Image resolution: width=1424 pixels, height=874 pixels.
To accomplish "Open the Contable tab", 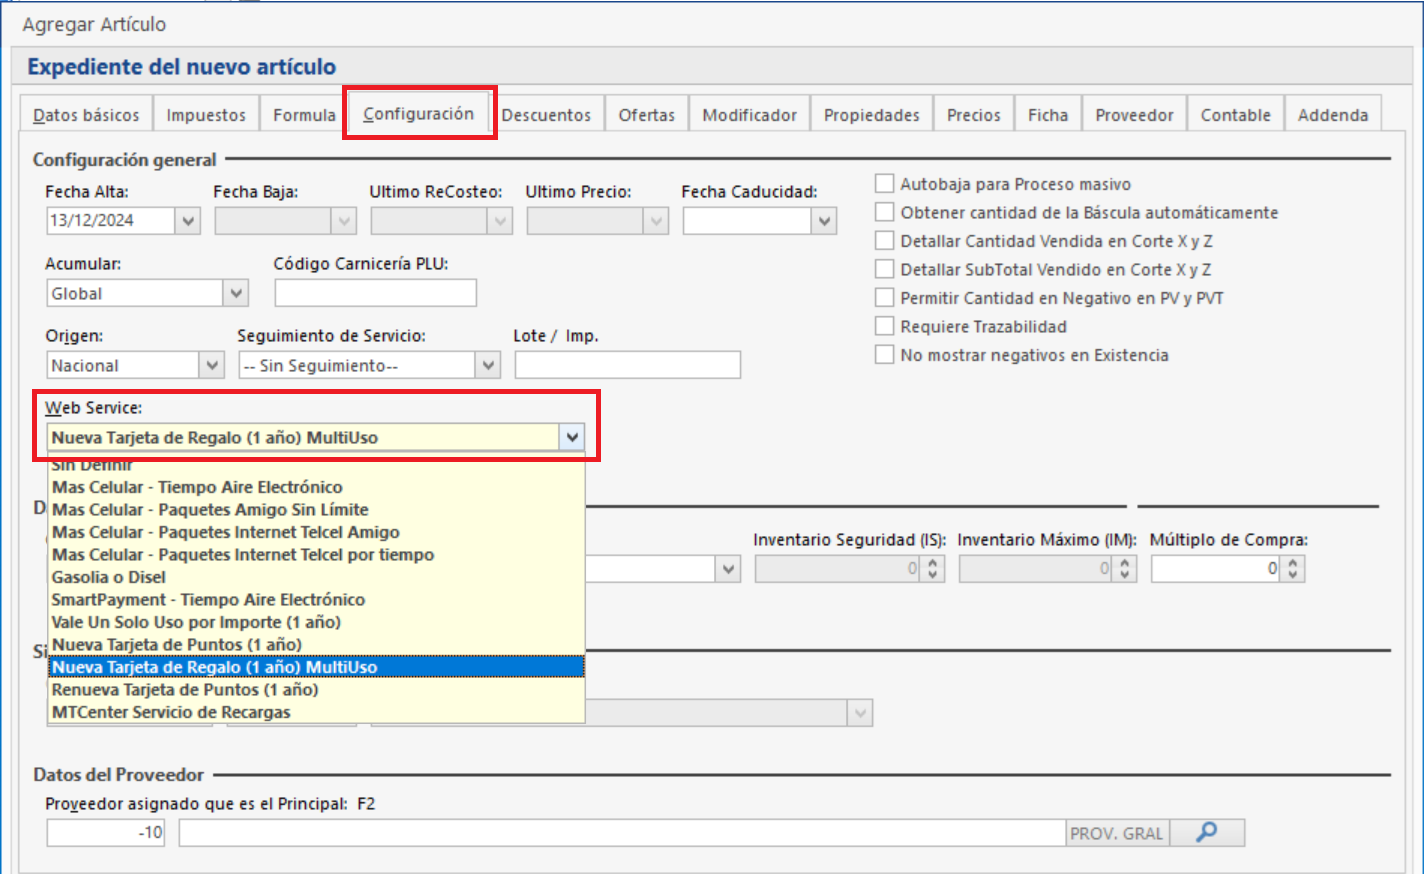I will point(1236,115).
